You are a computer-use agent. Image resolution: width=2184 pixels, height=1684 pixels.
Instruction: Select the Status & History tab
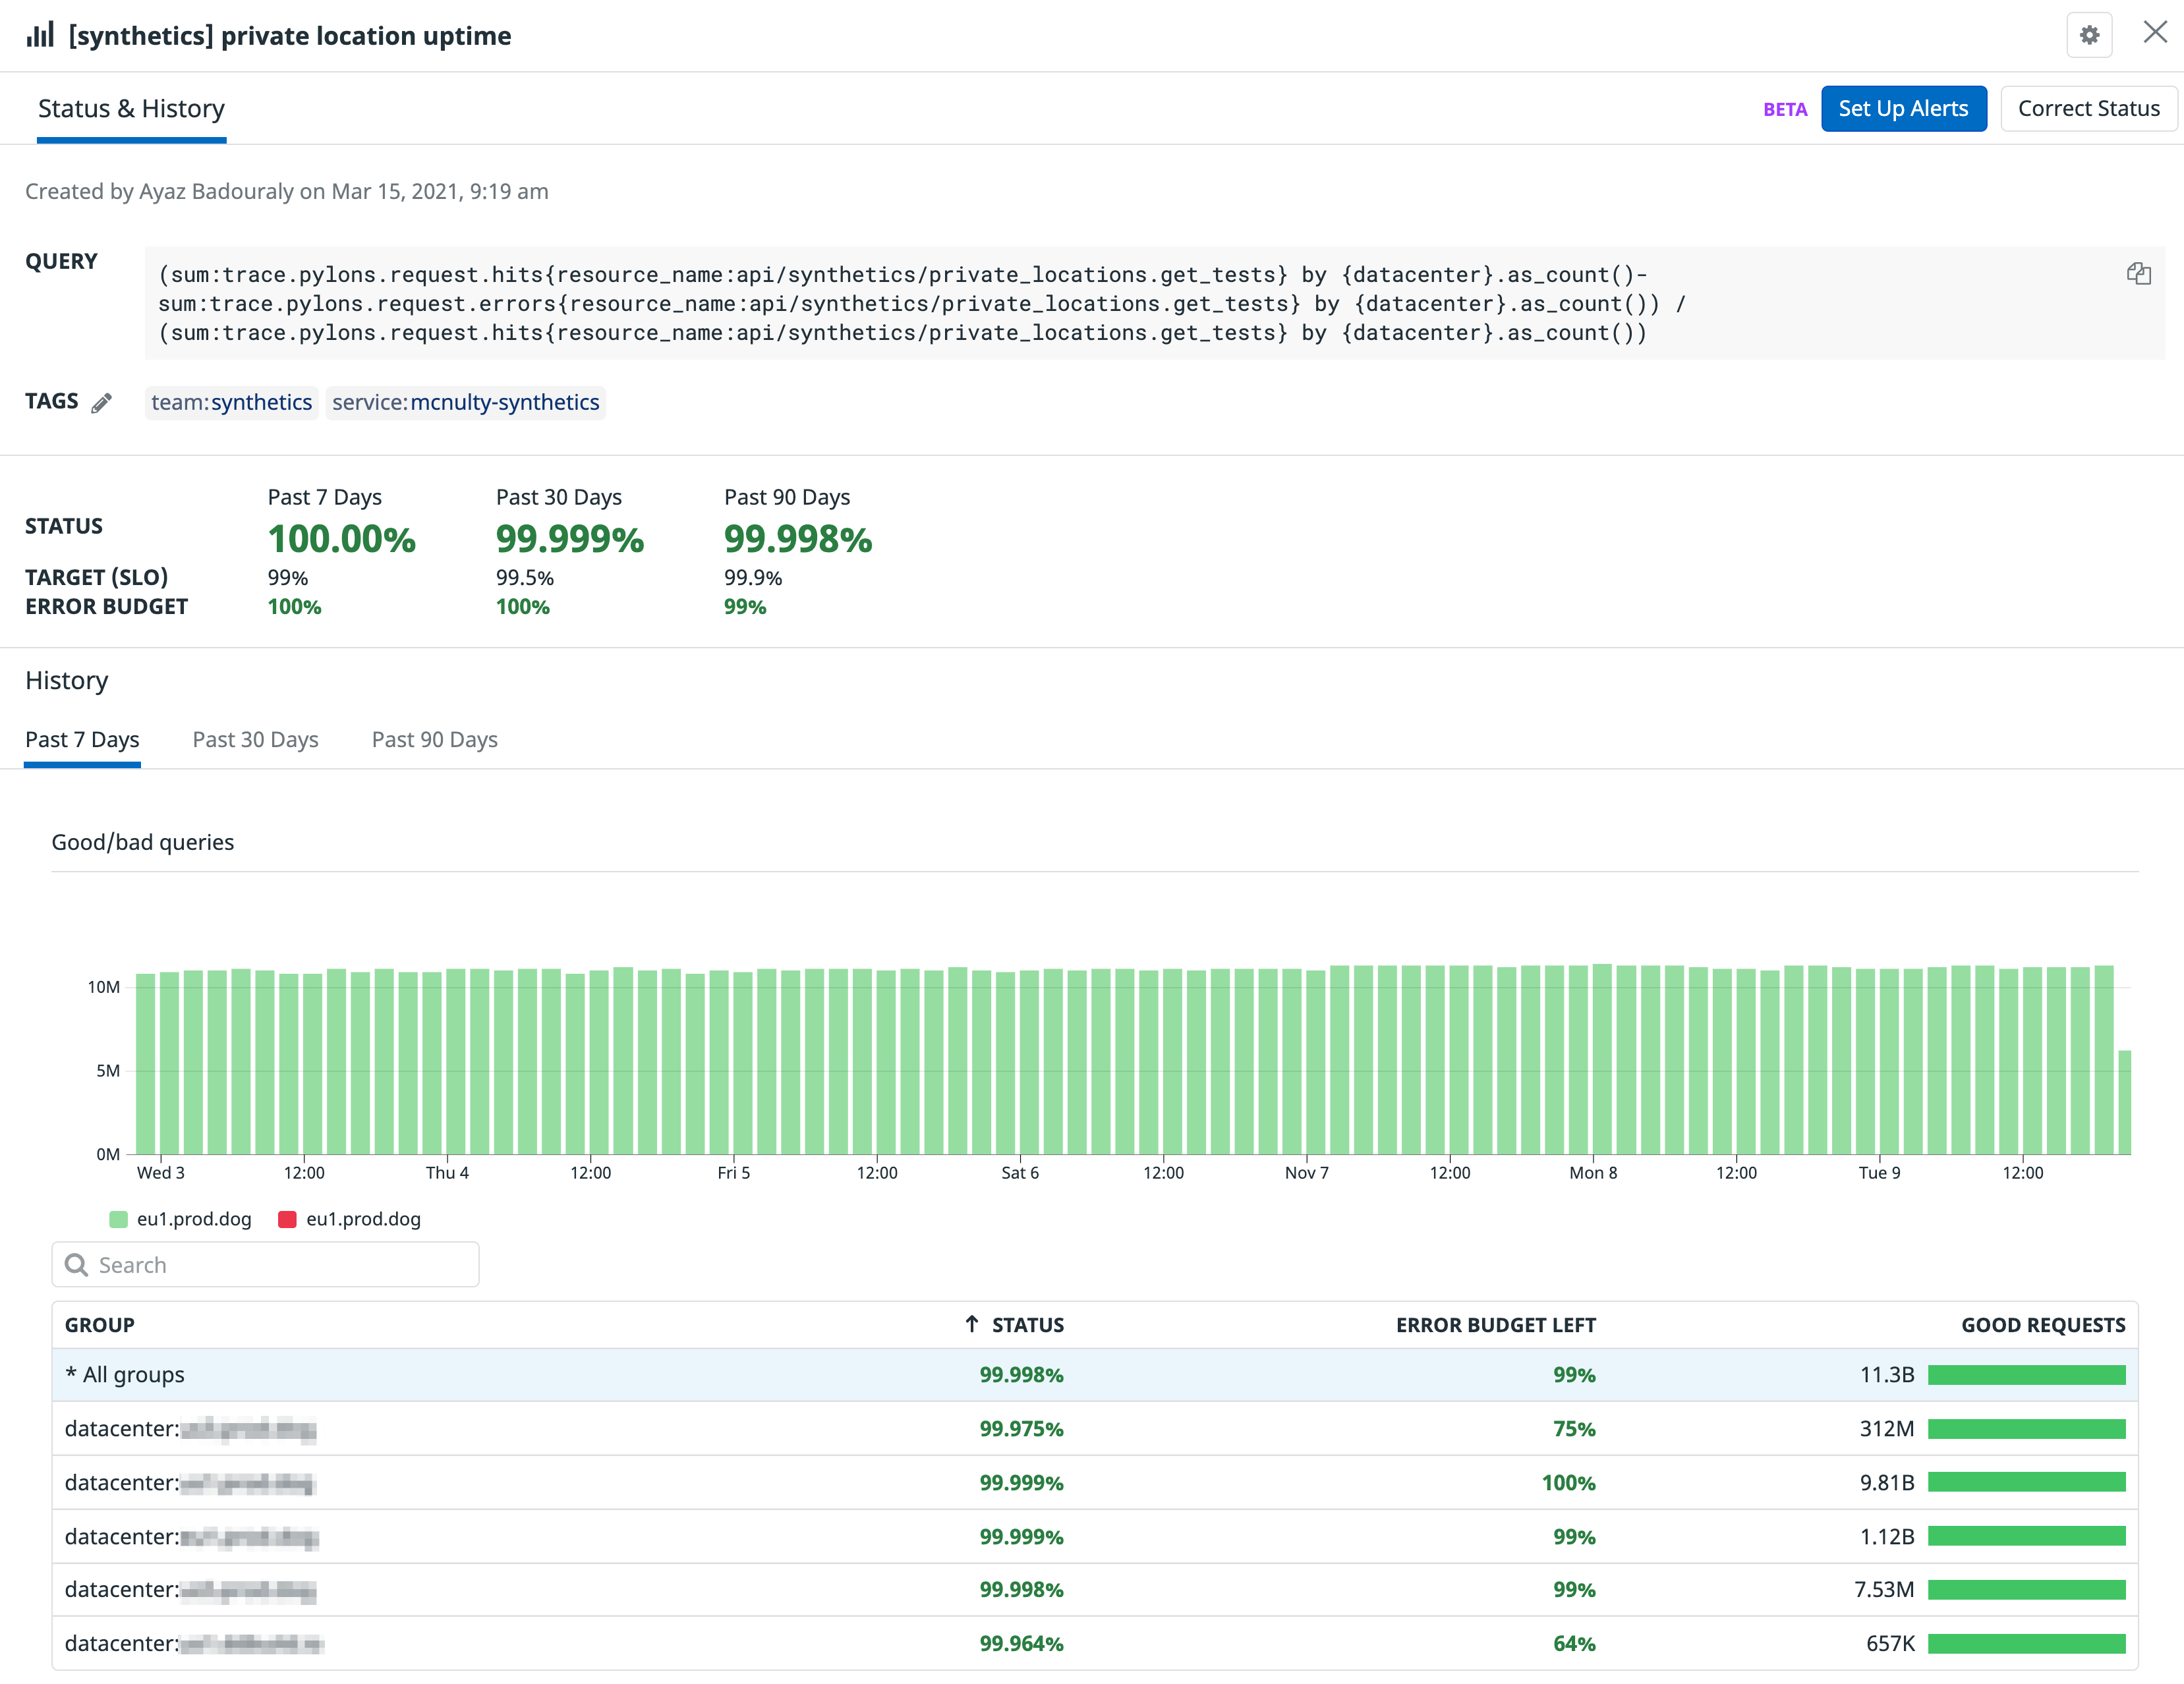pyautogui.click(x=131, y=108)
